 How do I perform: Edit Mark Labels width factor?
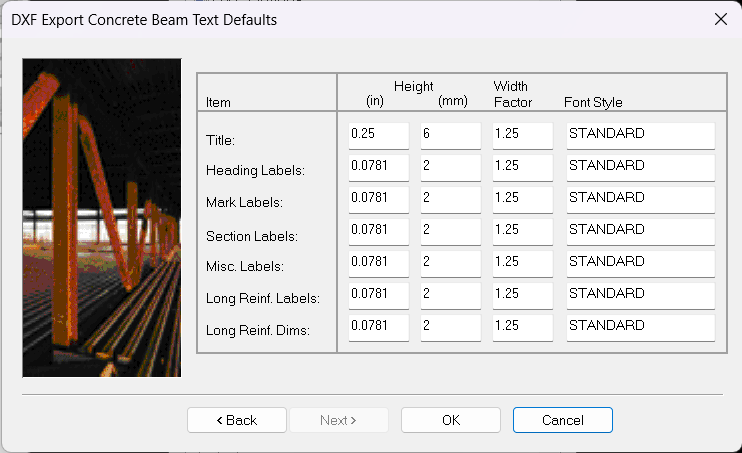coord(522,198)
